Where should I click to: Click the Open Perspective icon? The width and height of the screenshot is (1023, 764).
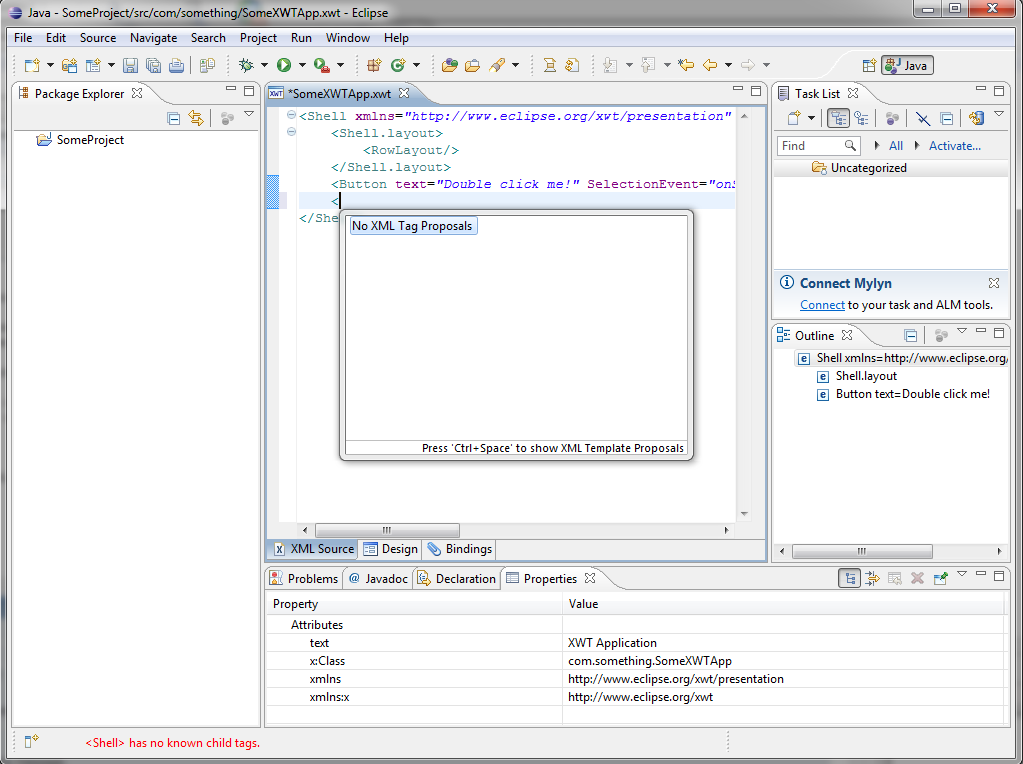tap(869, 65)
